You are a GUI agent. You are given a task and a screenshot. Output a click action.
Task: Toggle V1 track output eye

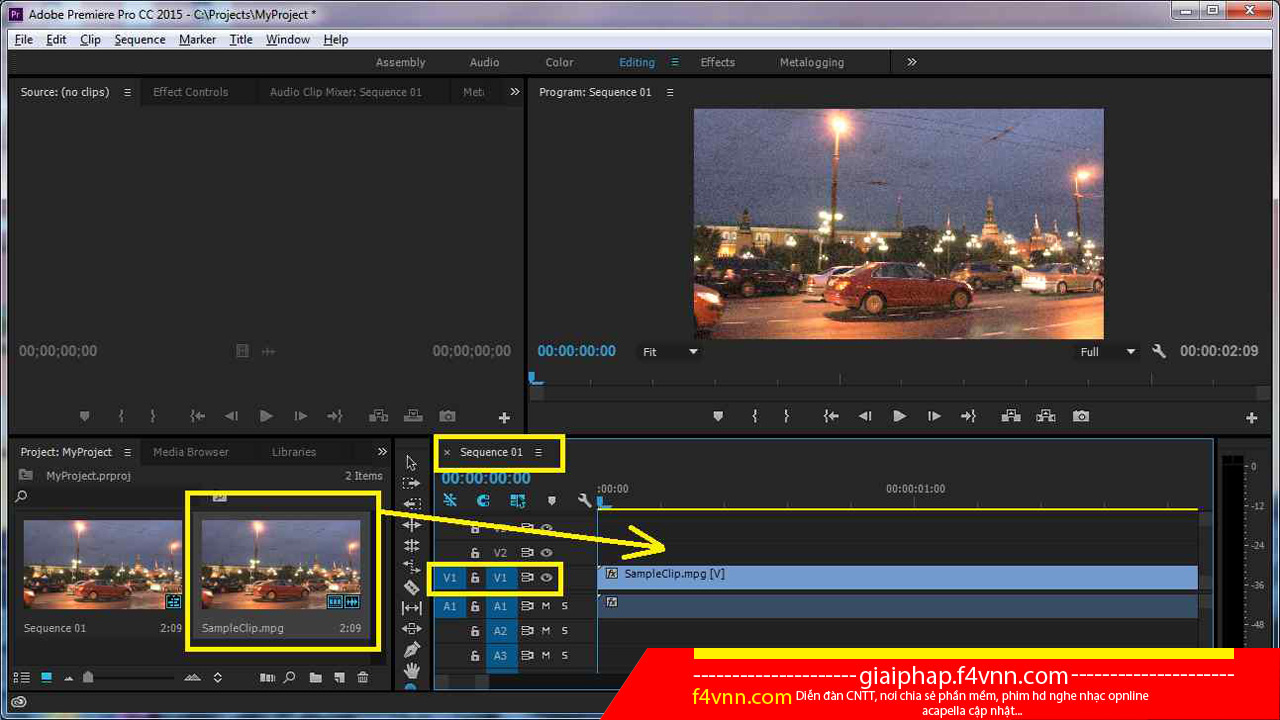[x=547, y=577]
